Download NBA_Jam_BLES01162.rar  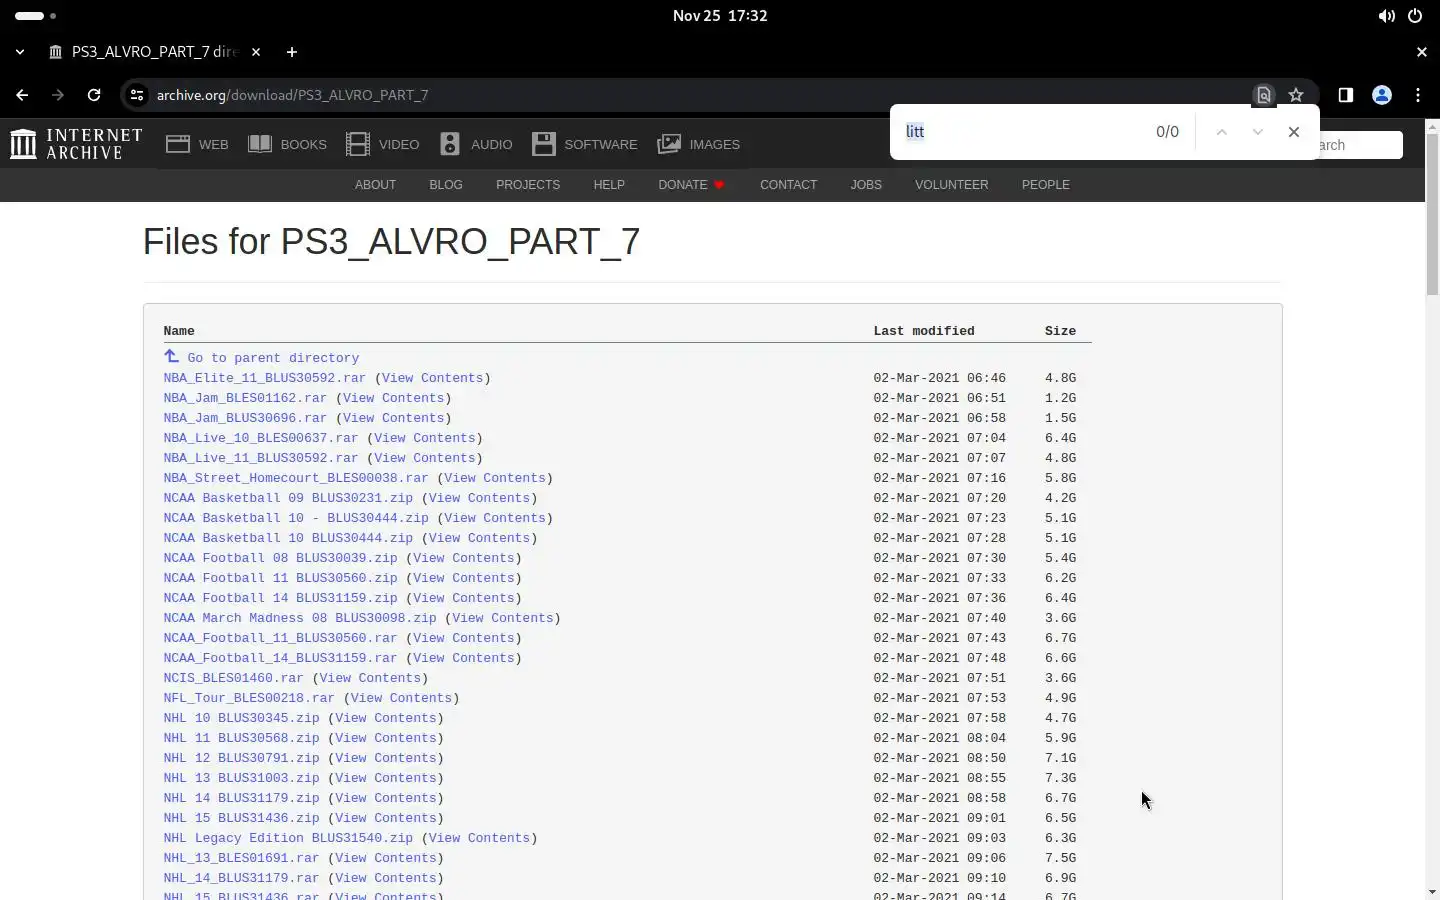tap(245, 398)
